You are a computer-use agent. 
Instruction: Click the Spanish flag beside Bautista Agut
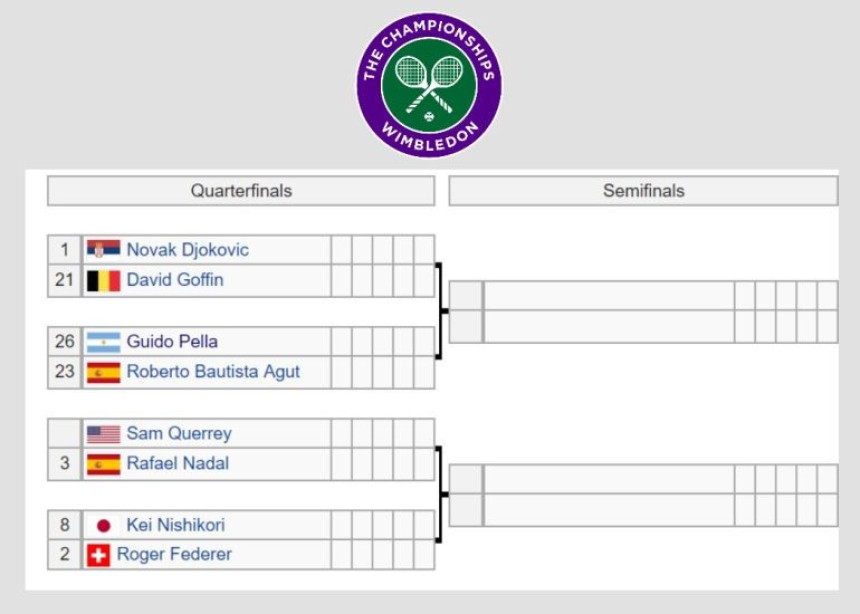(104, 373)
